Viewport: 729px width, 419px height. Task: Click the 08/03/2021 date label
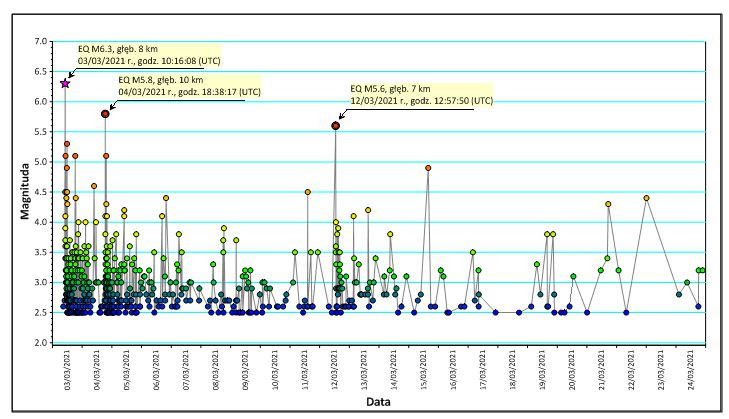tap(216, 370)
